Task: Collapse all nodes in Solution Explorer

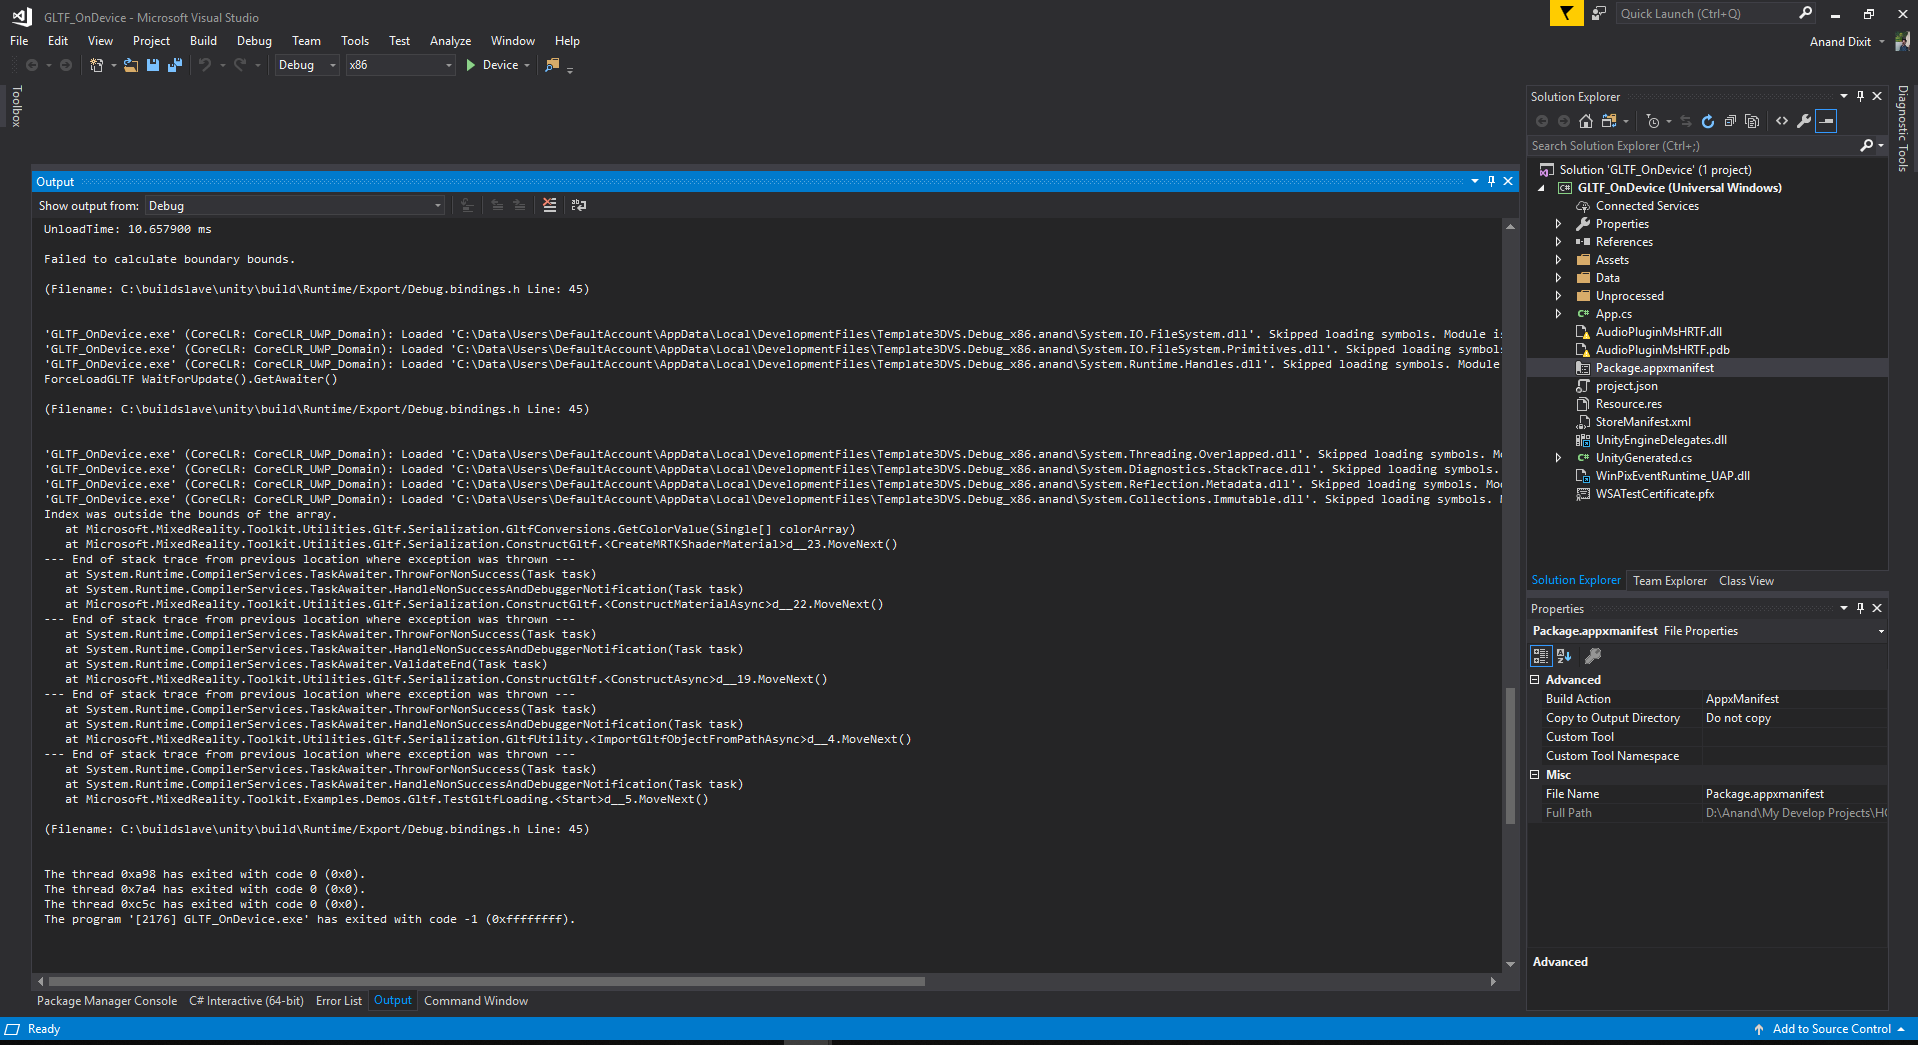Action: coord(1730,121)
